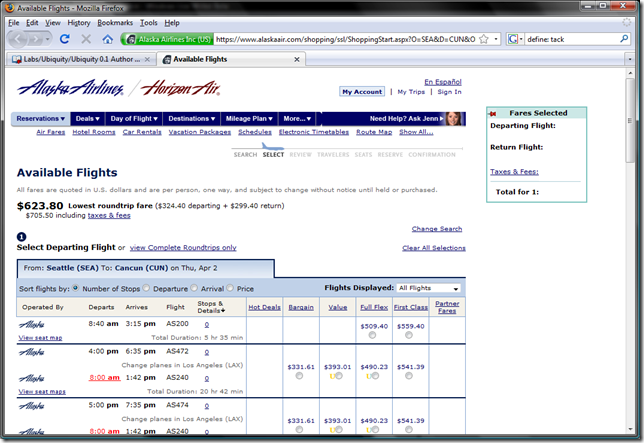This screenshot has width=644, height=443.
Task: Go to the Home page icon
Action: point(108,39)
